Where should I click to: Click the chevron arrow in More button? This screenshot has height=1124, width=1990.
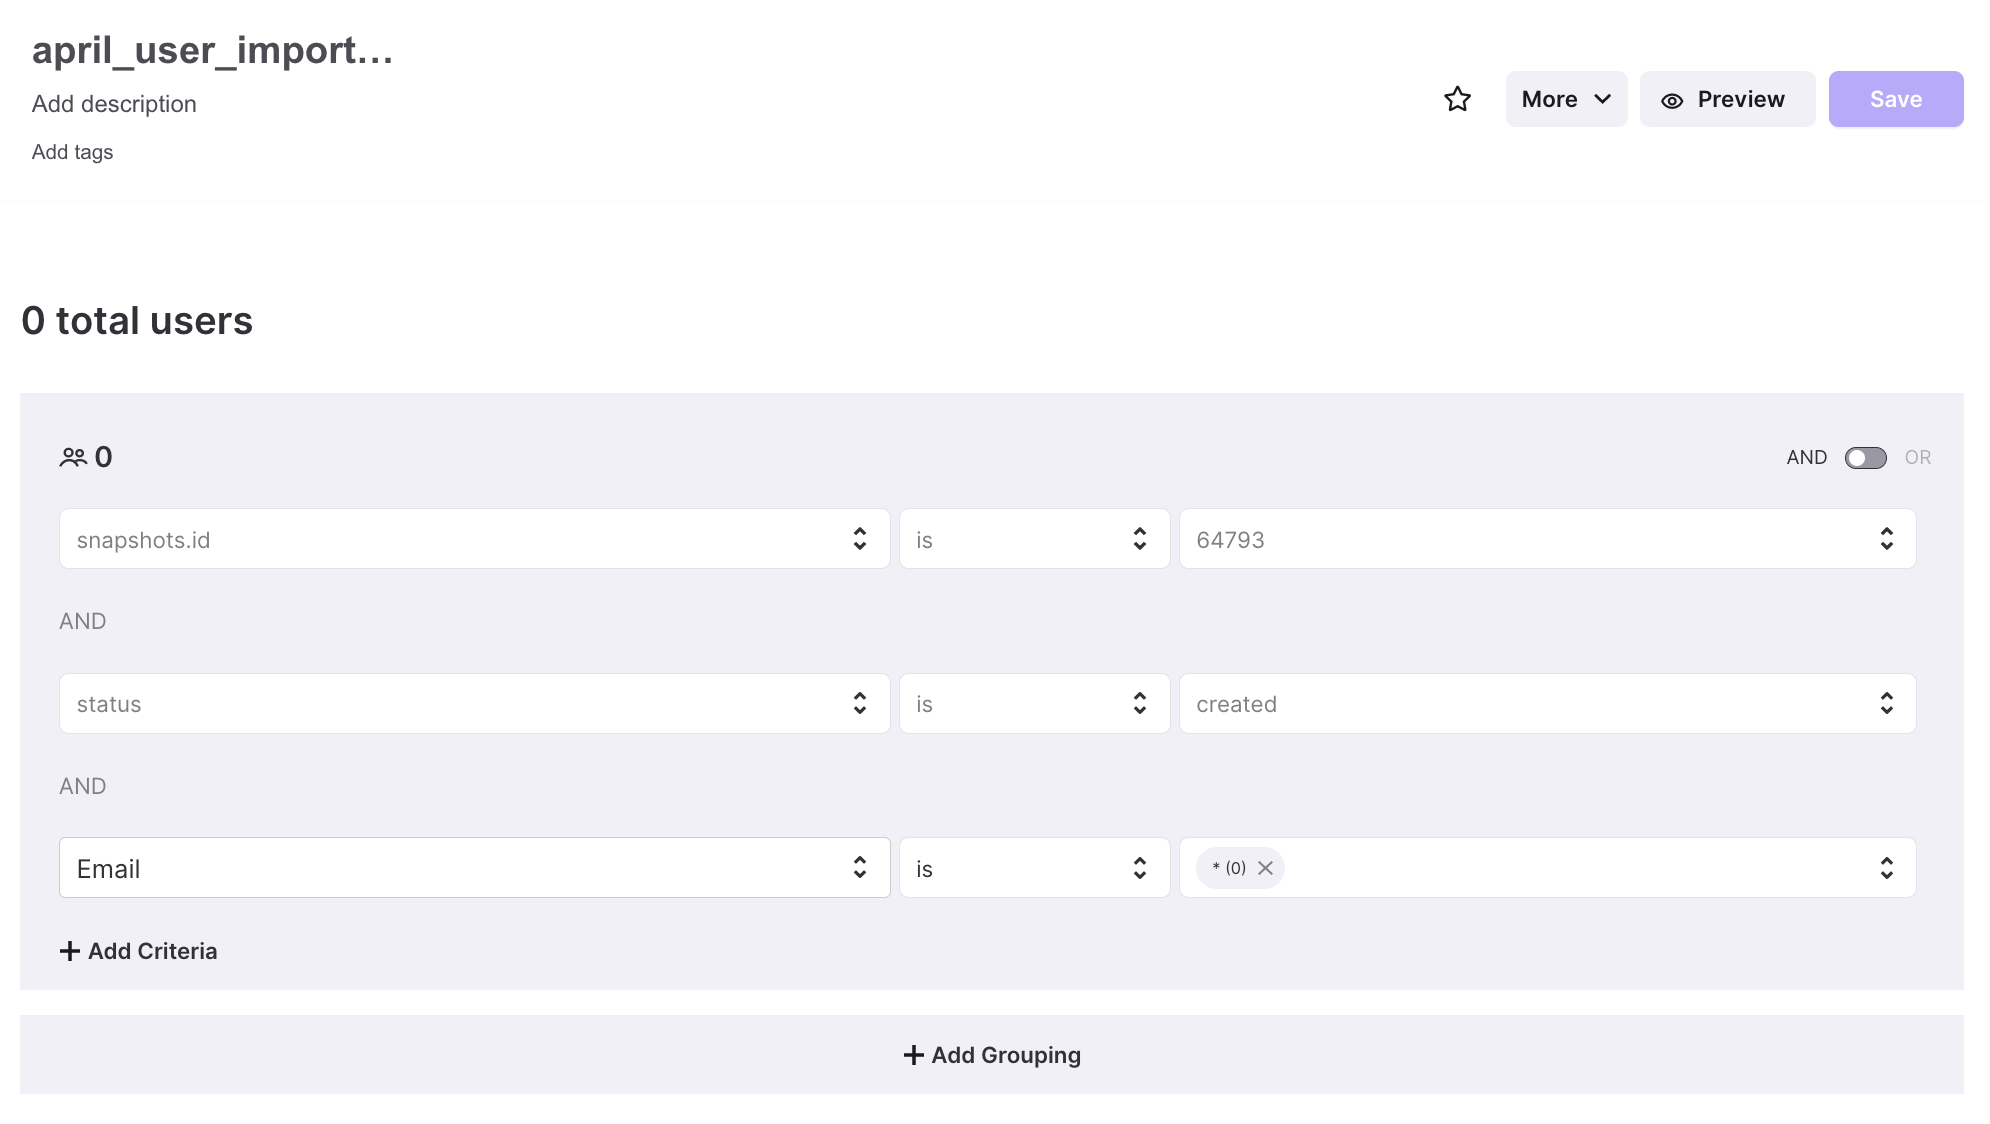click(x=1602, y=99)
